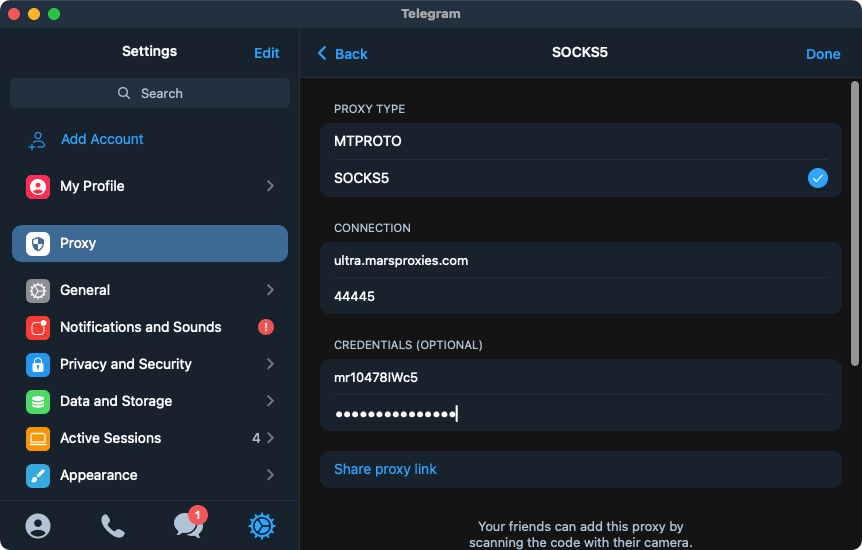Select the SOCKS5 proxy type checkmark
The width and height of the screenshot is (862, 550).
[817, 178]
